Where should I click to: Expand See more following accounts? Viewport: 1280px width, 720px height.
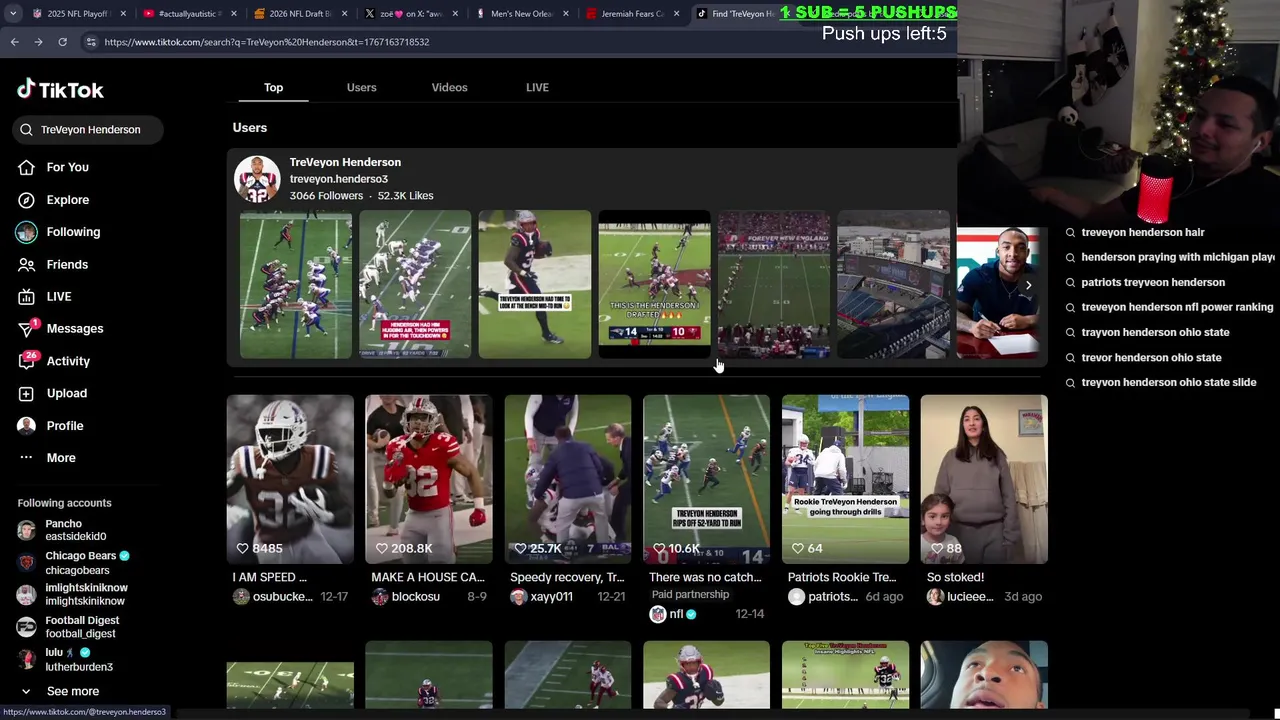[61, 691]
